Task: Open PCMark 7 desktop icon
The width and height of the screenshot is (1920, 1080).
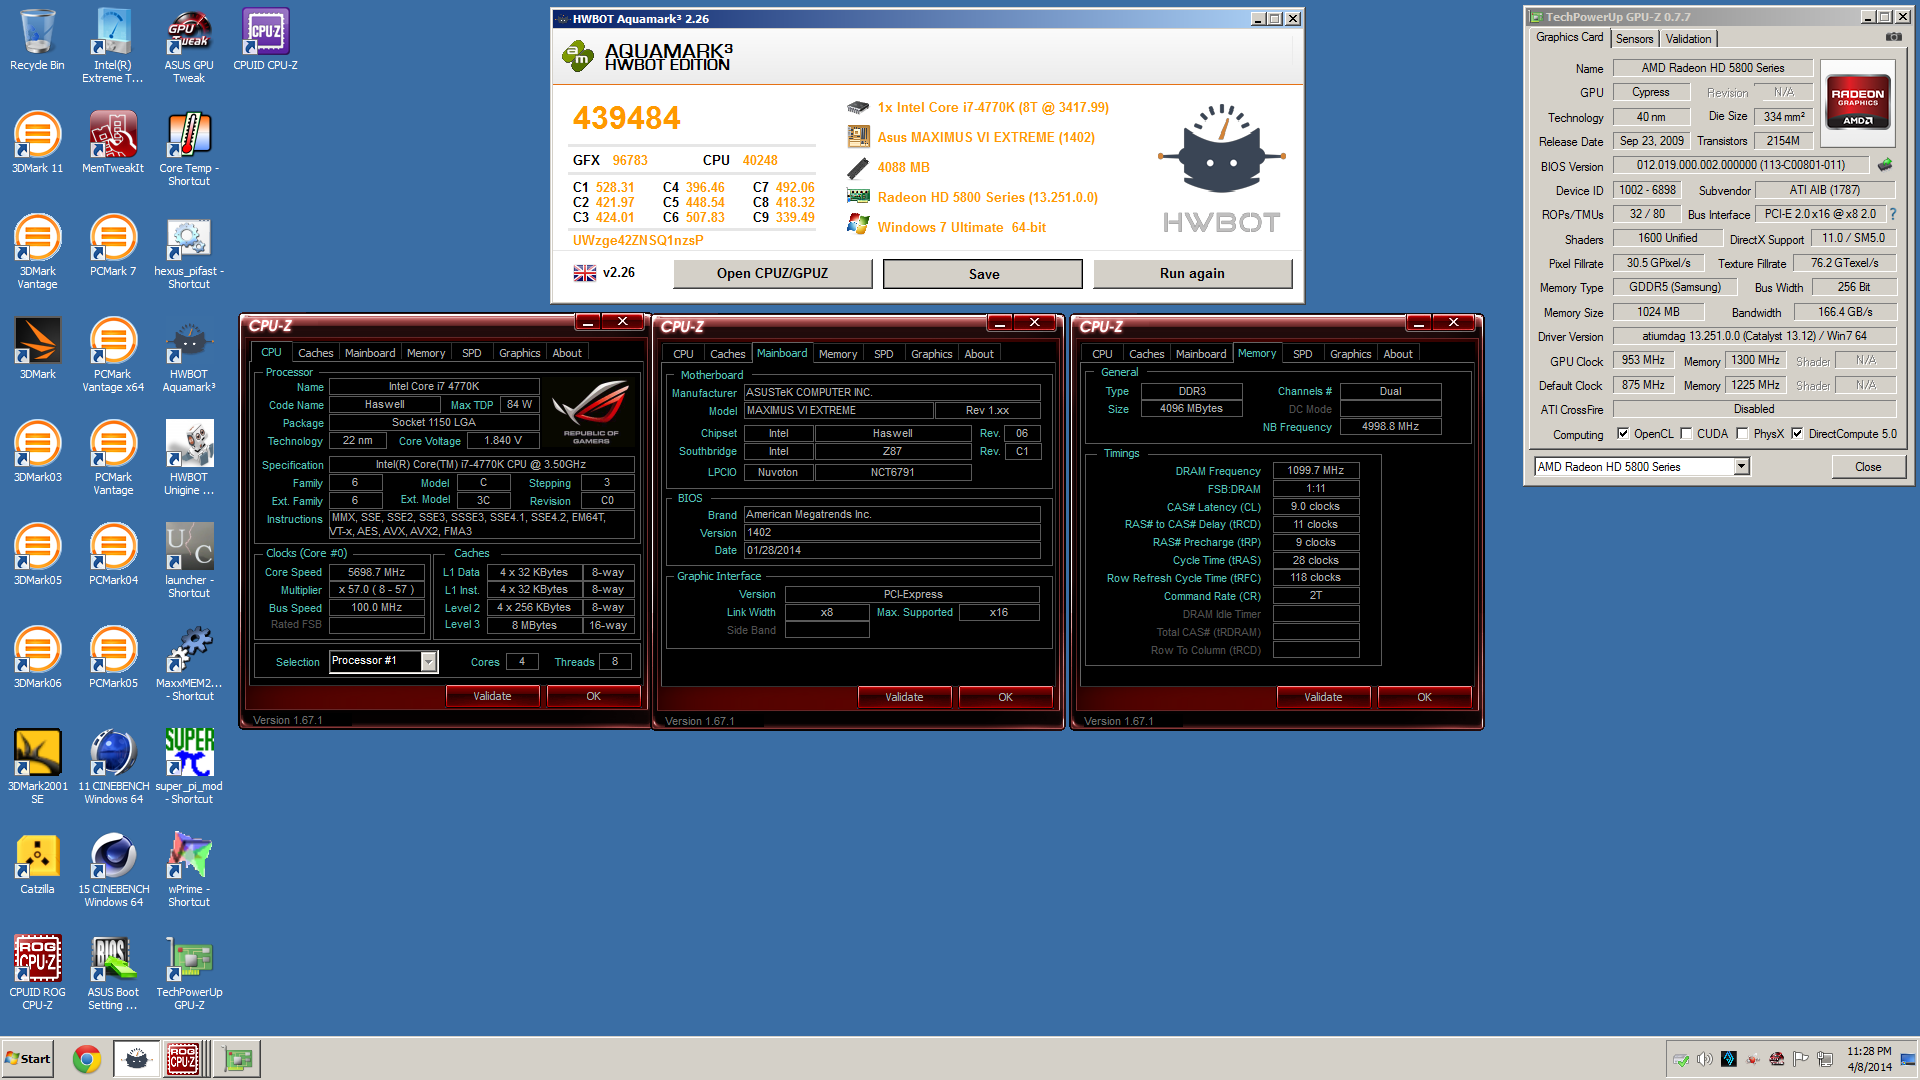Action: pos(113,246)
